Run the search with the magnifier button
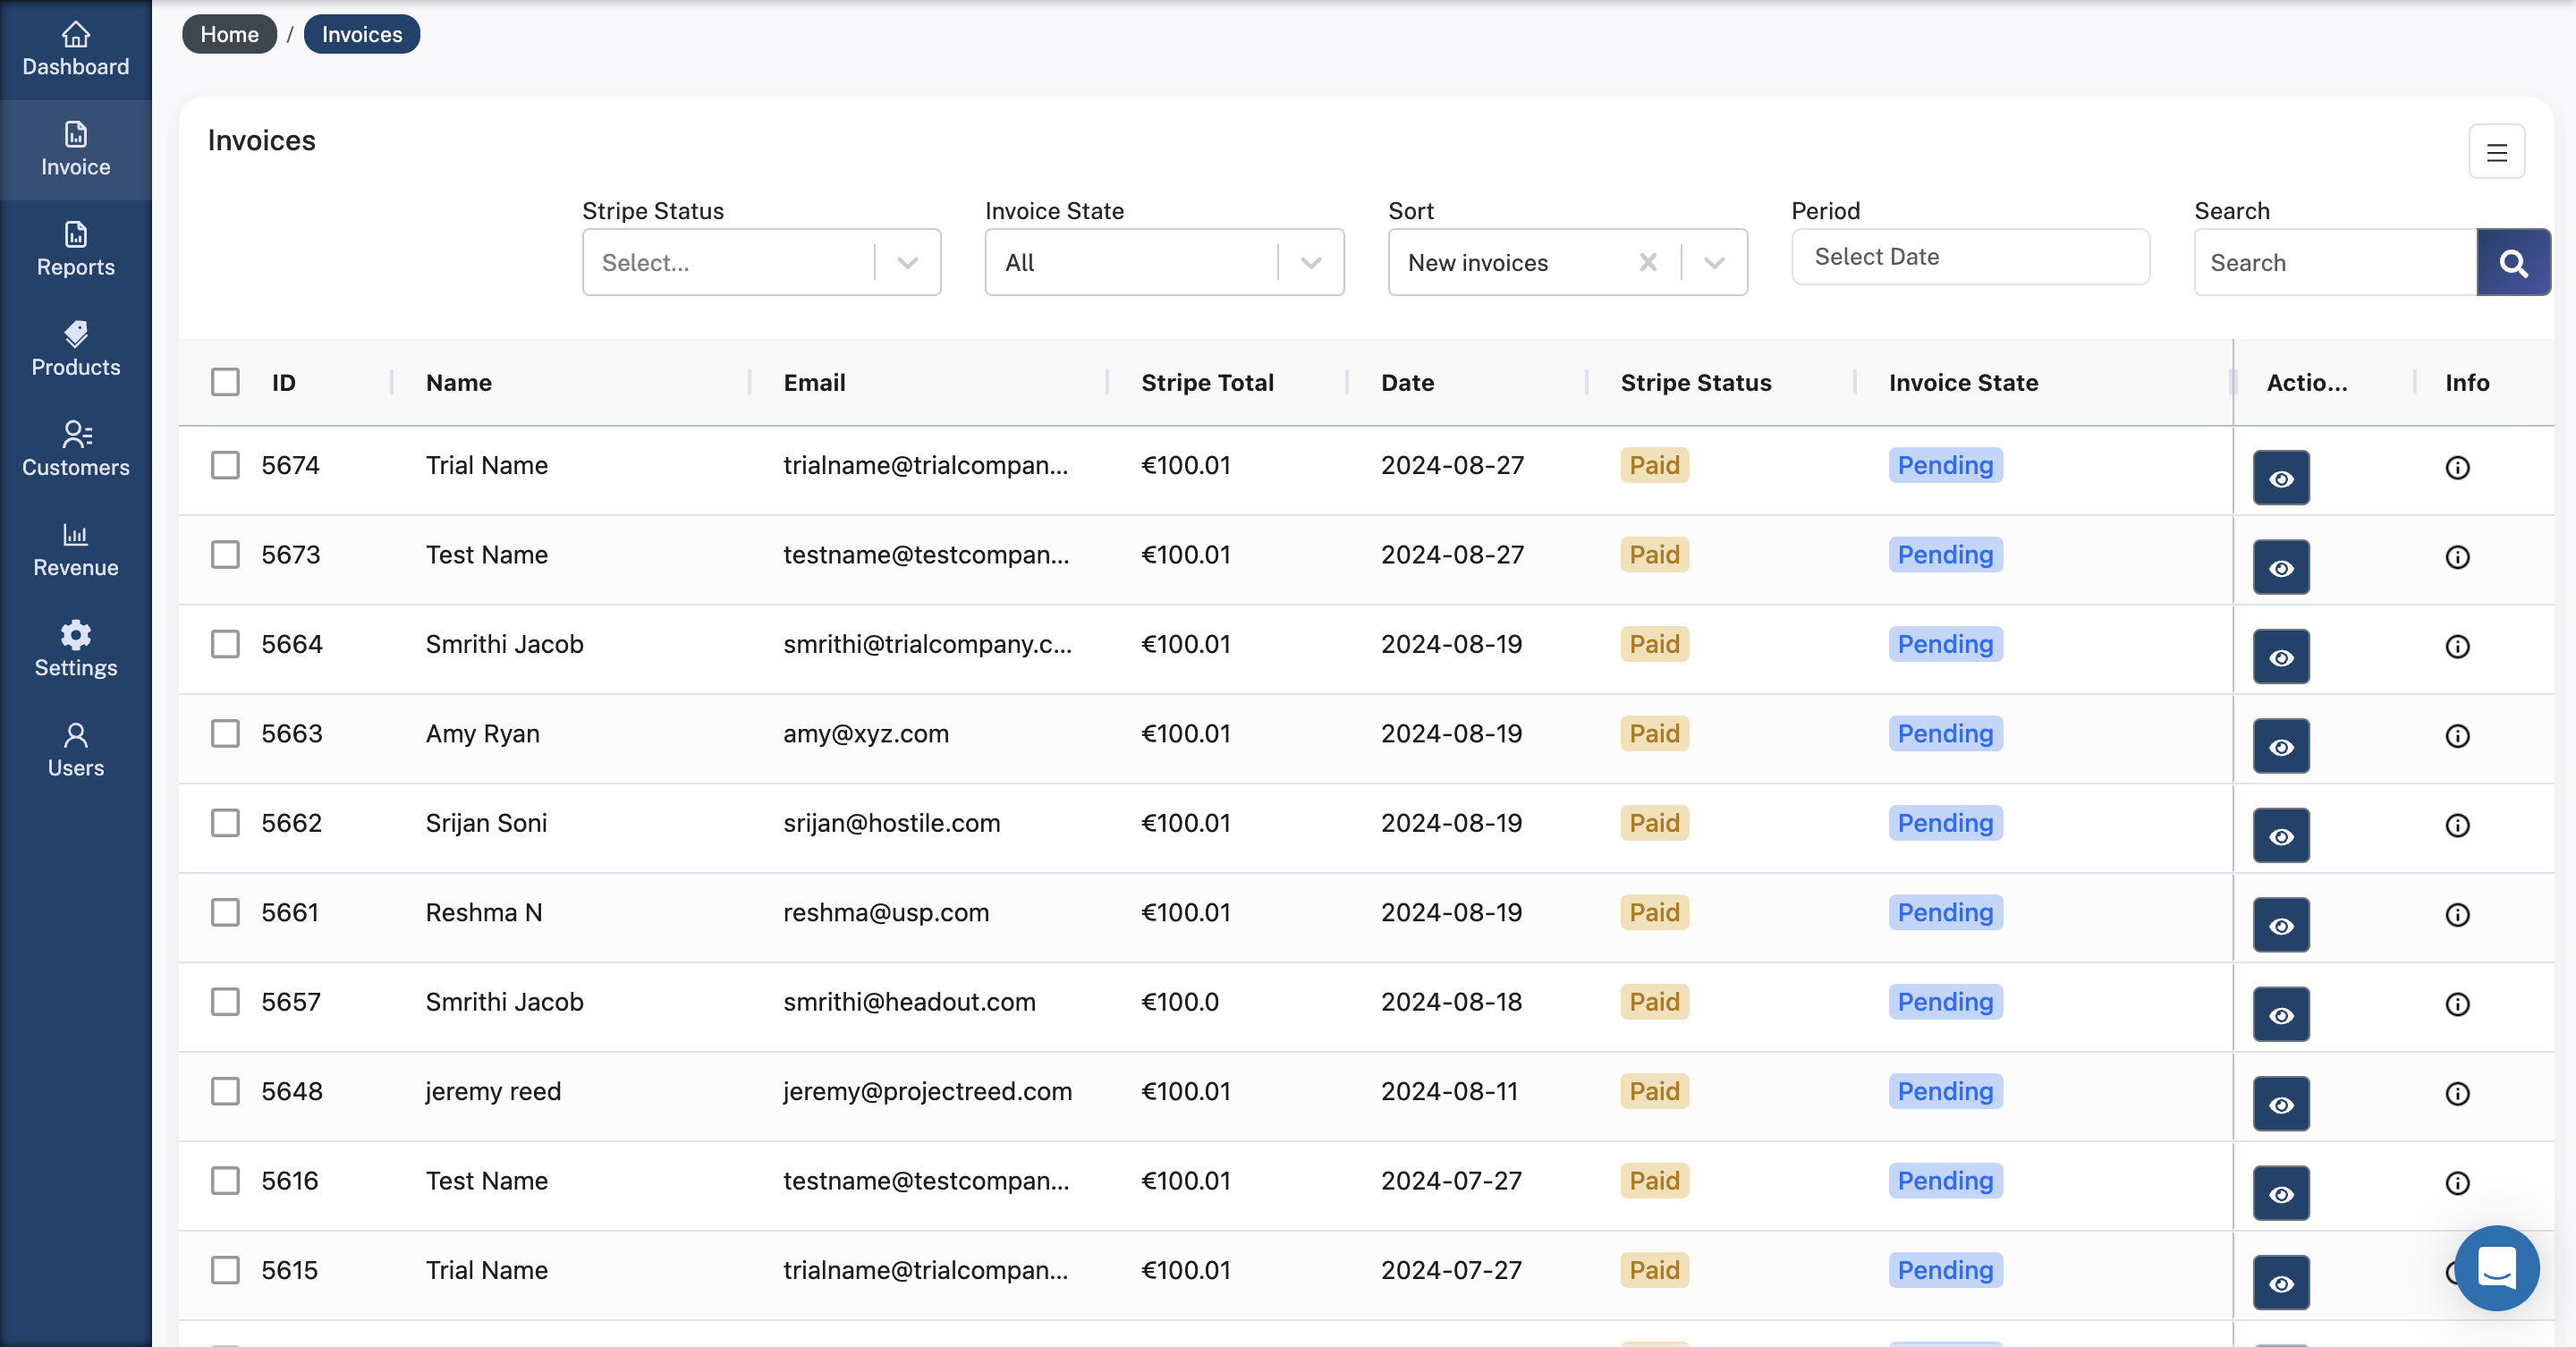Viewport: 2576px width, 1347px height. pyautogui.click(x=2513, y=262)
